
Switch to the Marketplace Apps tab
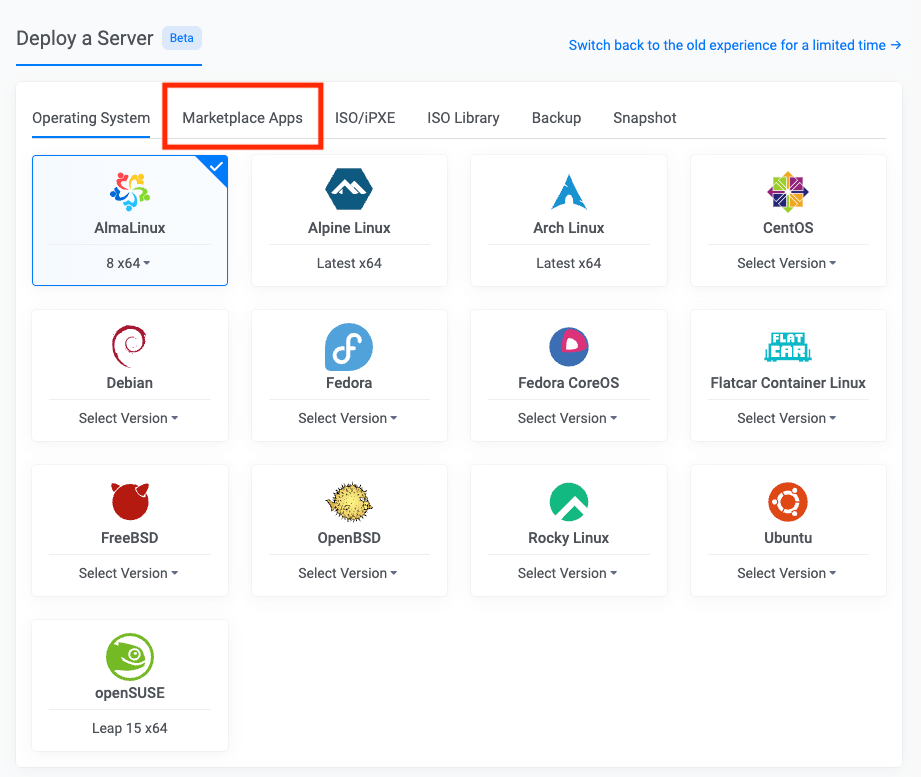(x=243, y=118)
